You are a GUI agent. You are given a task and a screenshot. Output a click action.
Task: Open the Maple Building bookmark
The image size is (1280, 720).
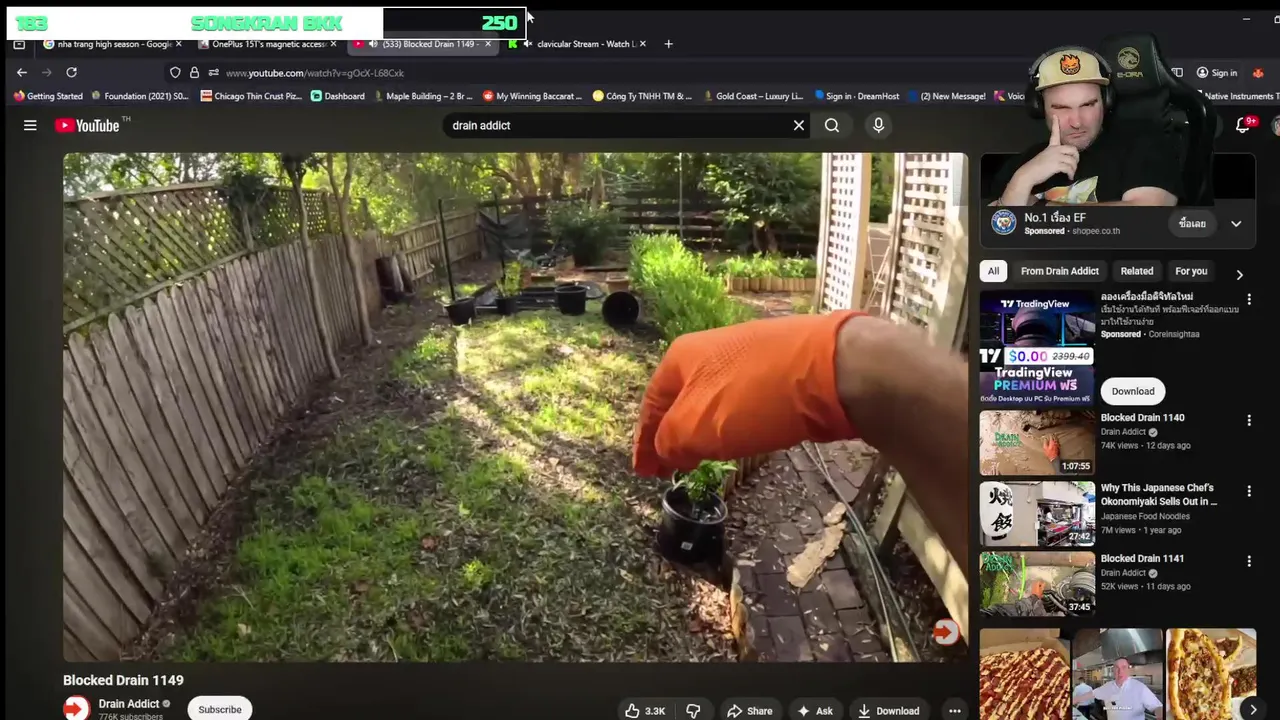coord(422,96)
